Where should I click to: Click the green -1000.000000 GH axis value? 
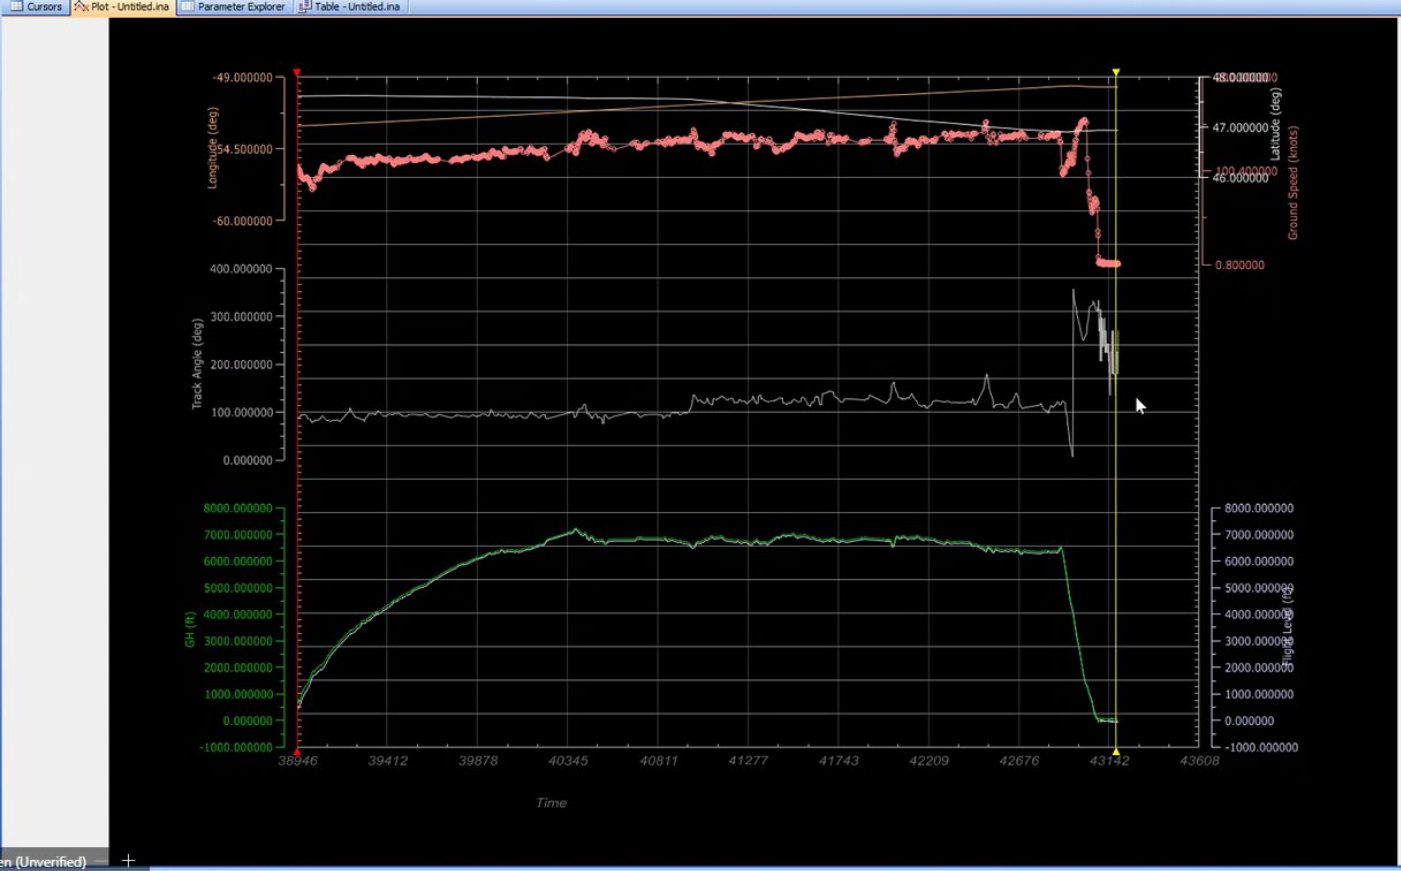[237, 748]
